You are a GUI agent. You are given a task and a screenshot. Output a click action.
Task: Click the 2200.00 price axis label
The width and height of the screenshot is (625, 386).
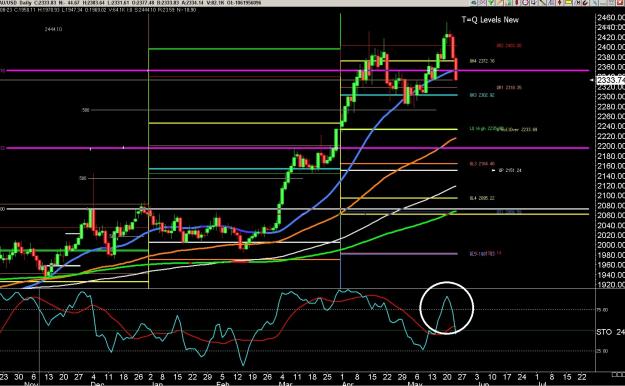610,146
